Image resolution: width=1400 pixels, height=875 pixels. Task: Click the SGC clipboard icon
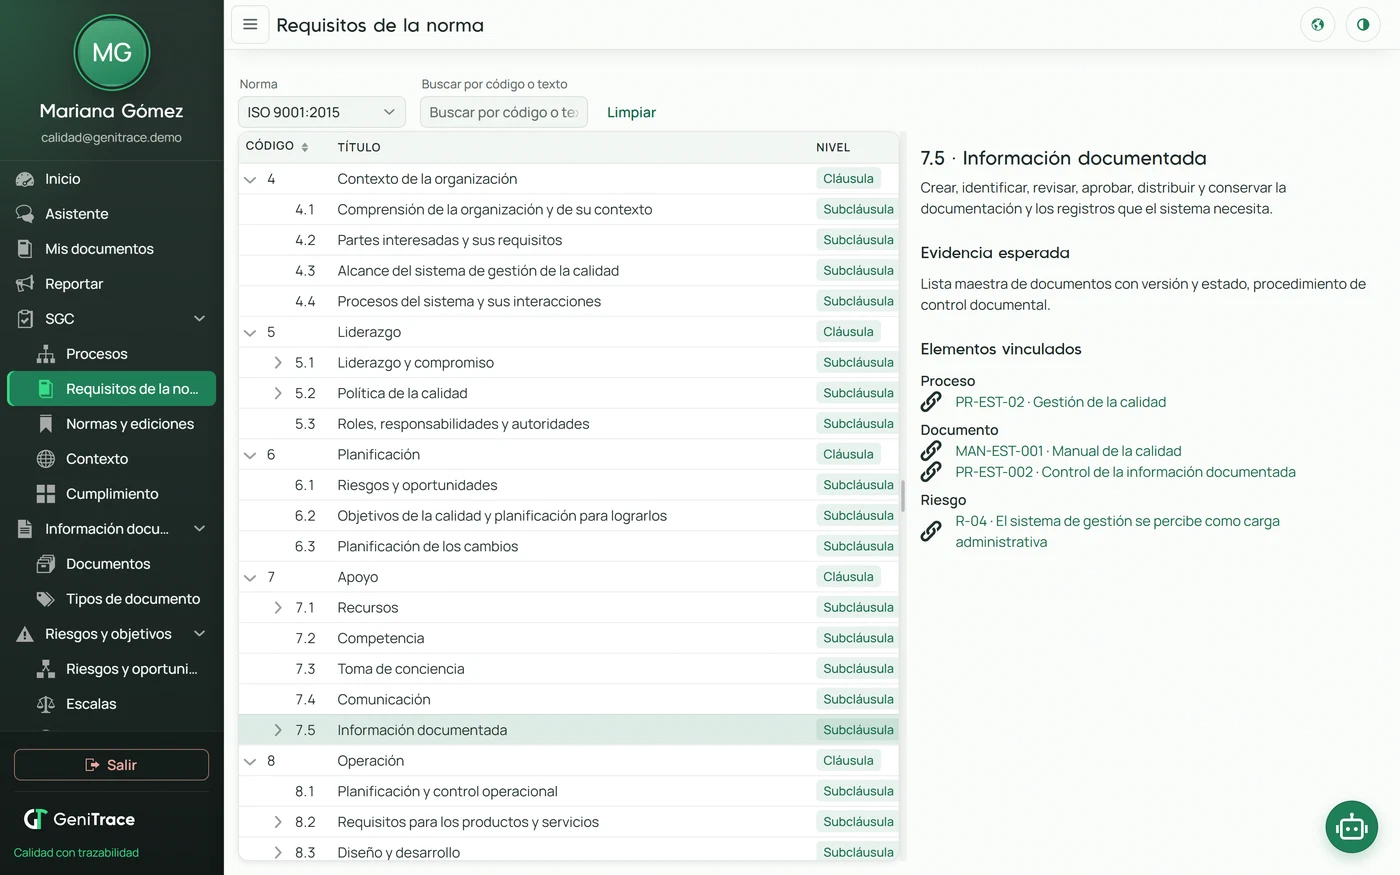tap(25, 319)
